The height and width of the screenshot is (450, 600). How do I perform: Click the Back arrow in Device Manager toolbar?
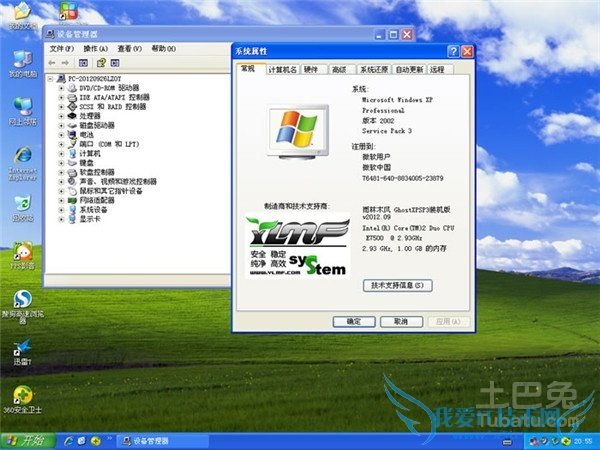tap(52, 63)
